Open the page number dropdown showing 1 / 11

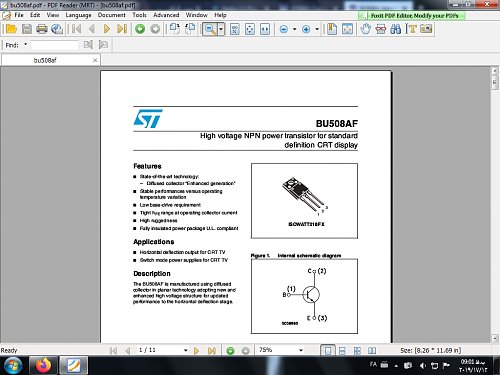186,350
